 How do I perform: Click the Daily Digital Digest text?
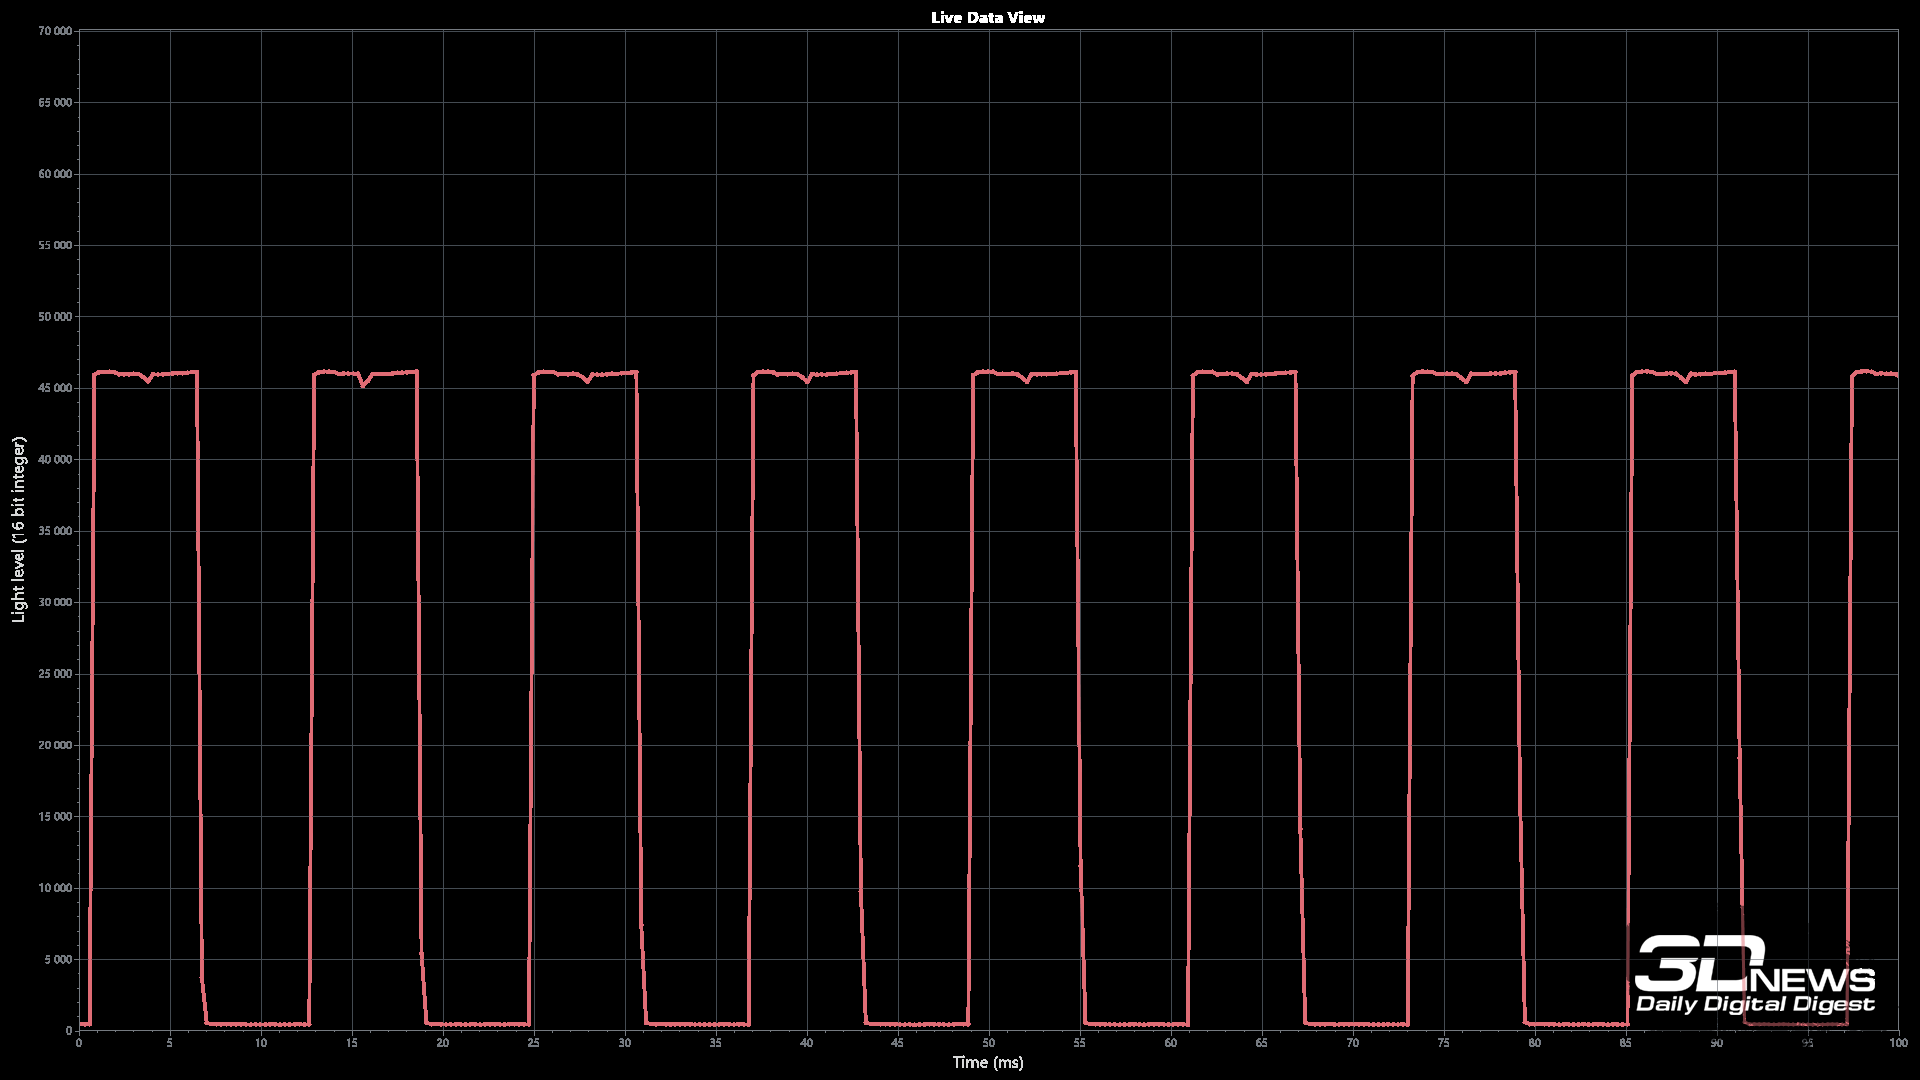(x=1754, y=1004)
